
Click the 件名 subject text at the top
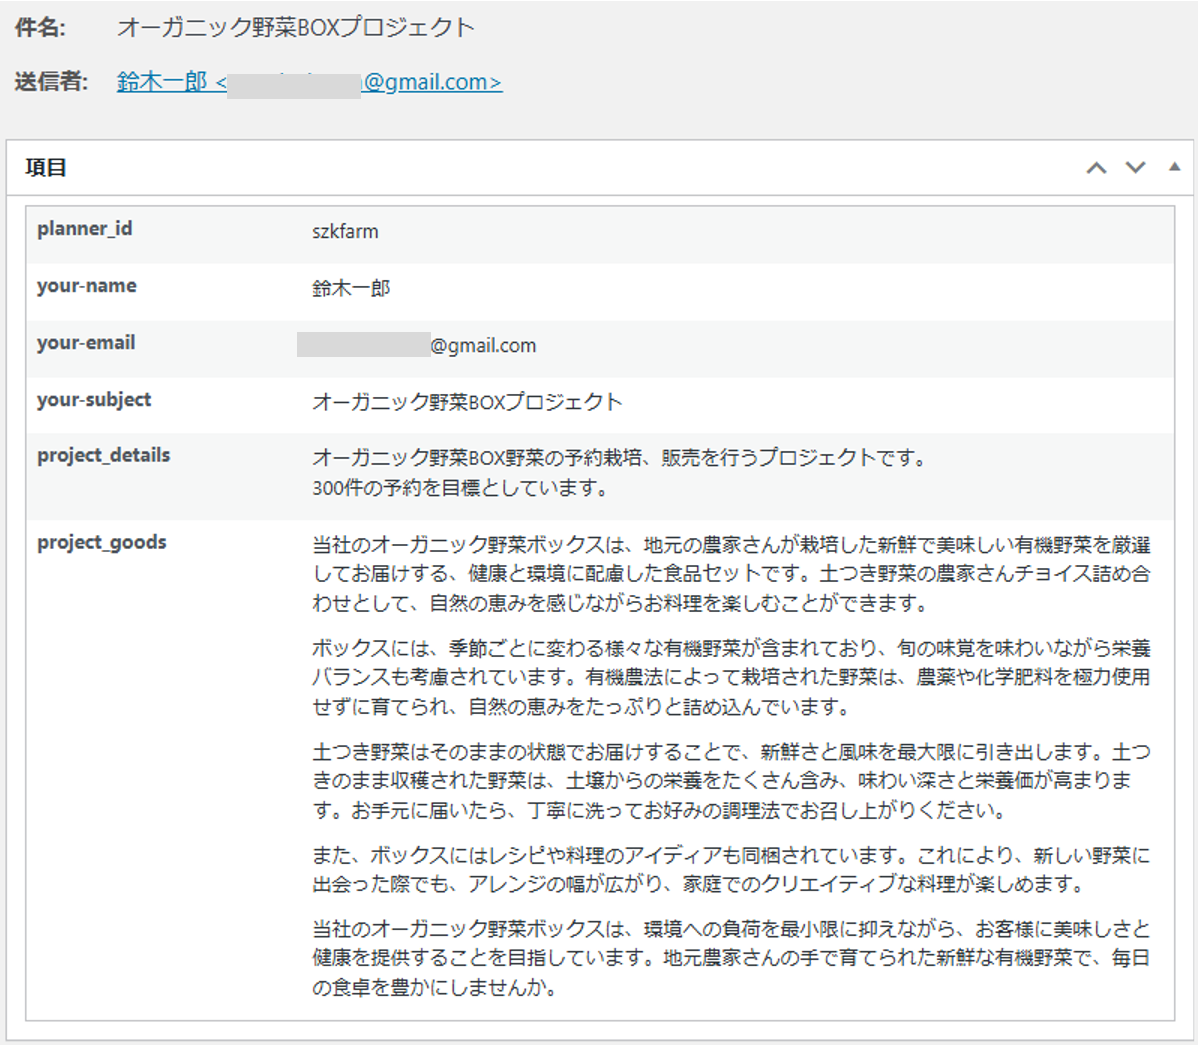click(296, 28)
